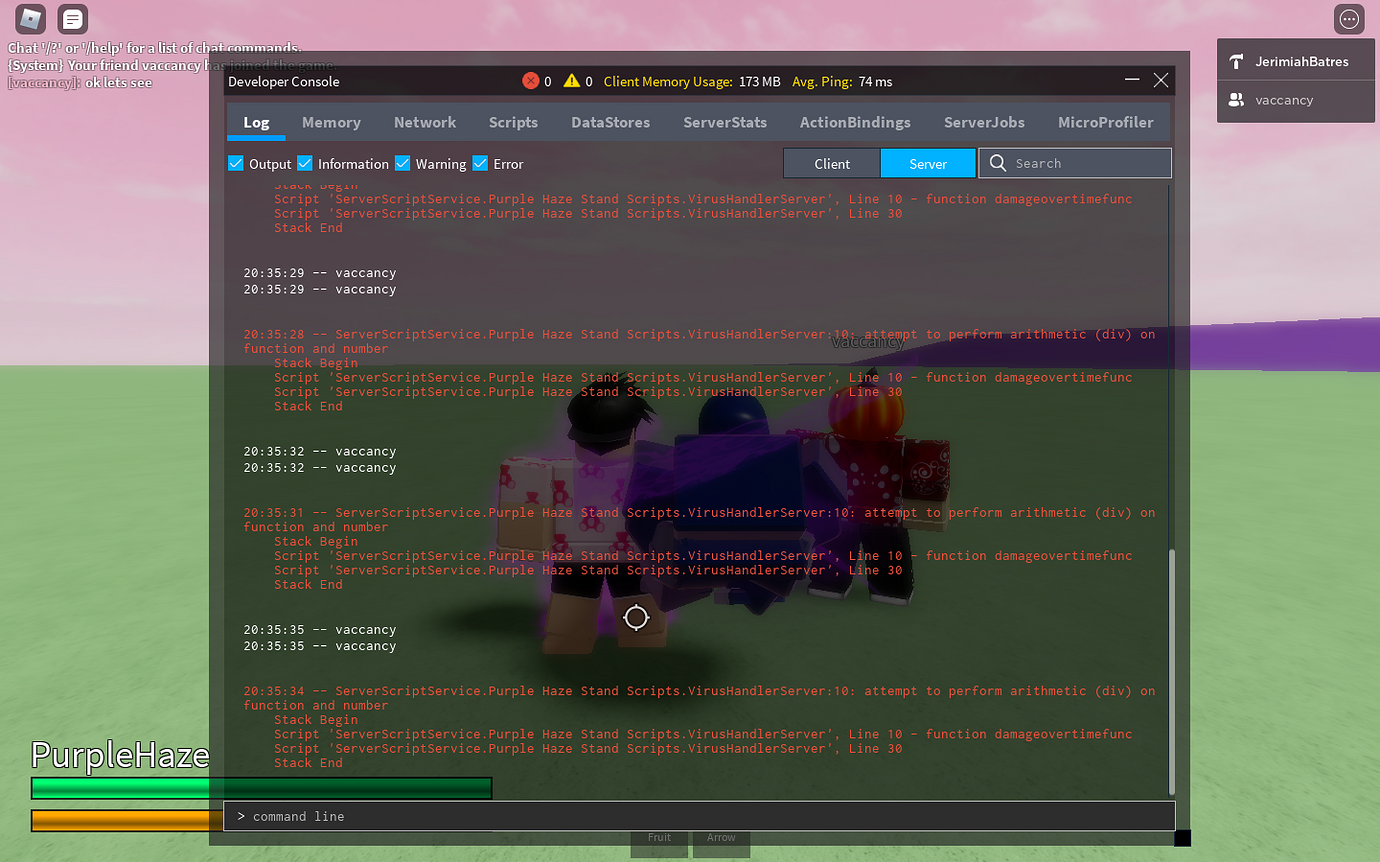1380x862 pixels.
Task: Switch to the Memory tab
Action: (331, 122)
